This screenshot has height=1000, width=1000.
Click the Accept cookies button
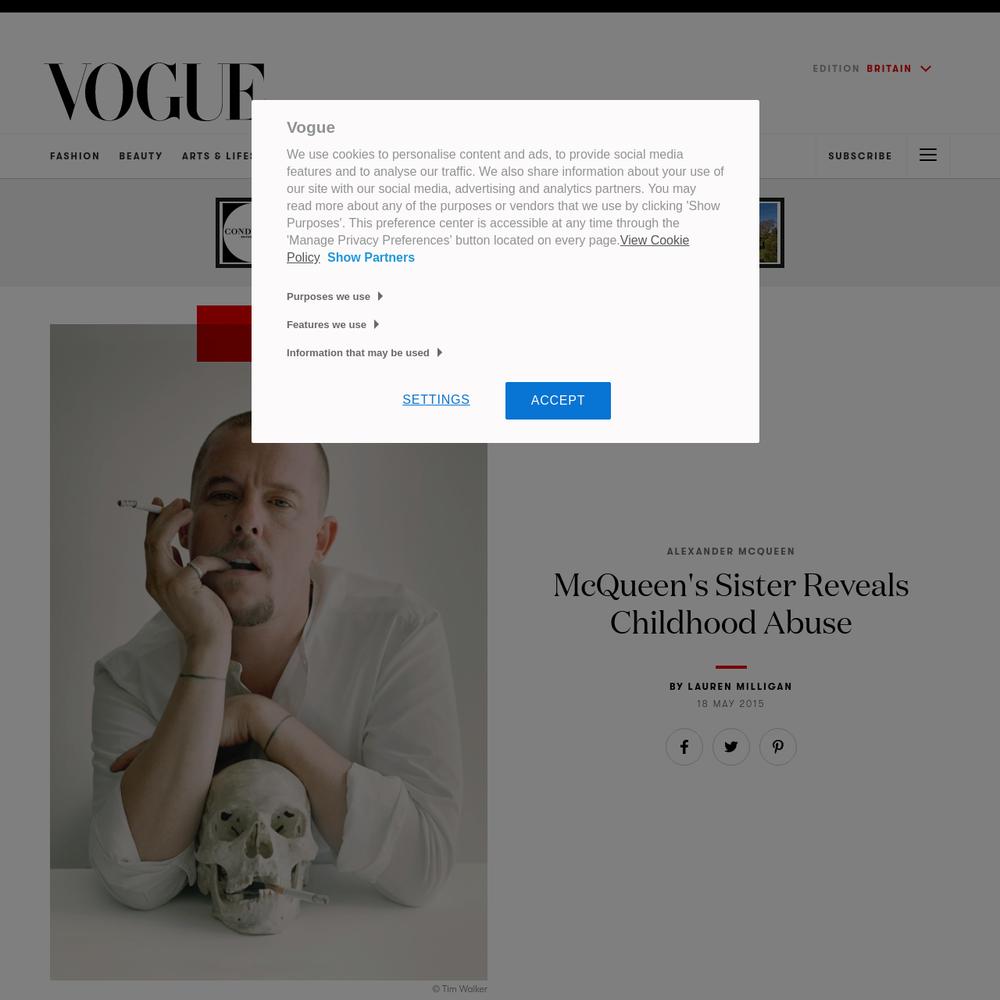click(x=558, y=401)
